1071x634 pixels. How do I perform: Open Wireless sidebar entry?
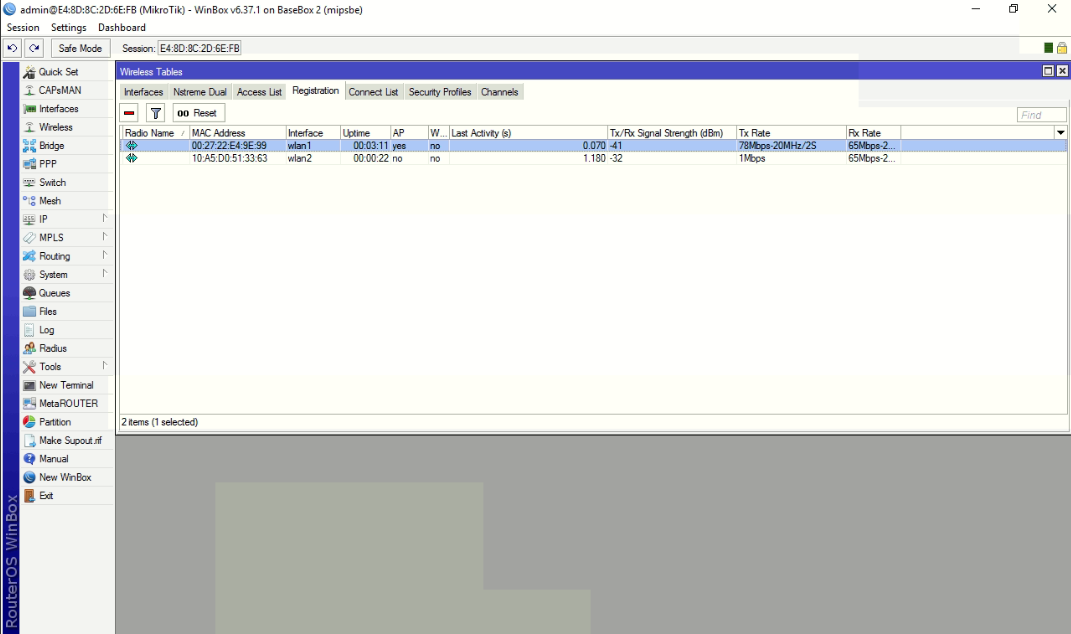67,127
